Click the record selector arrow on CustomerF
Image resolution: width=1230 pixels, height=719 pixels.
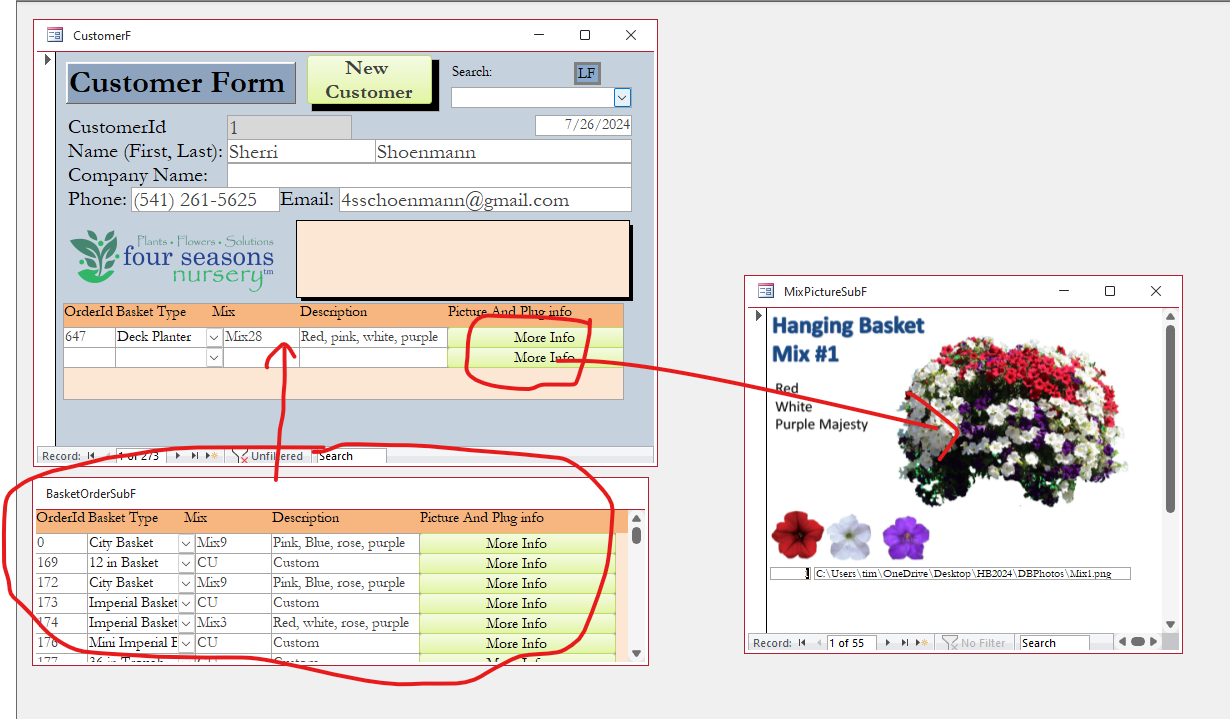tap(48, 59)
